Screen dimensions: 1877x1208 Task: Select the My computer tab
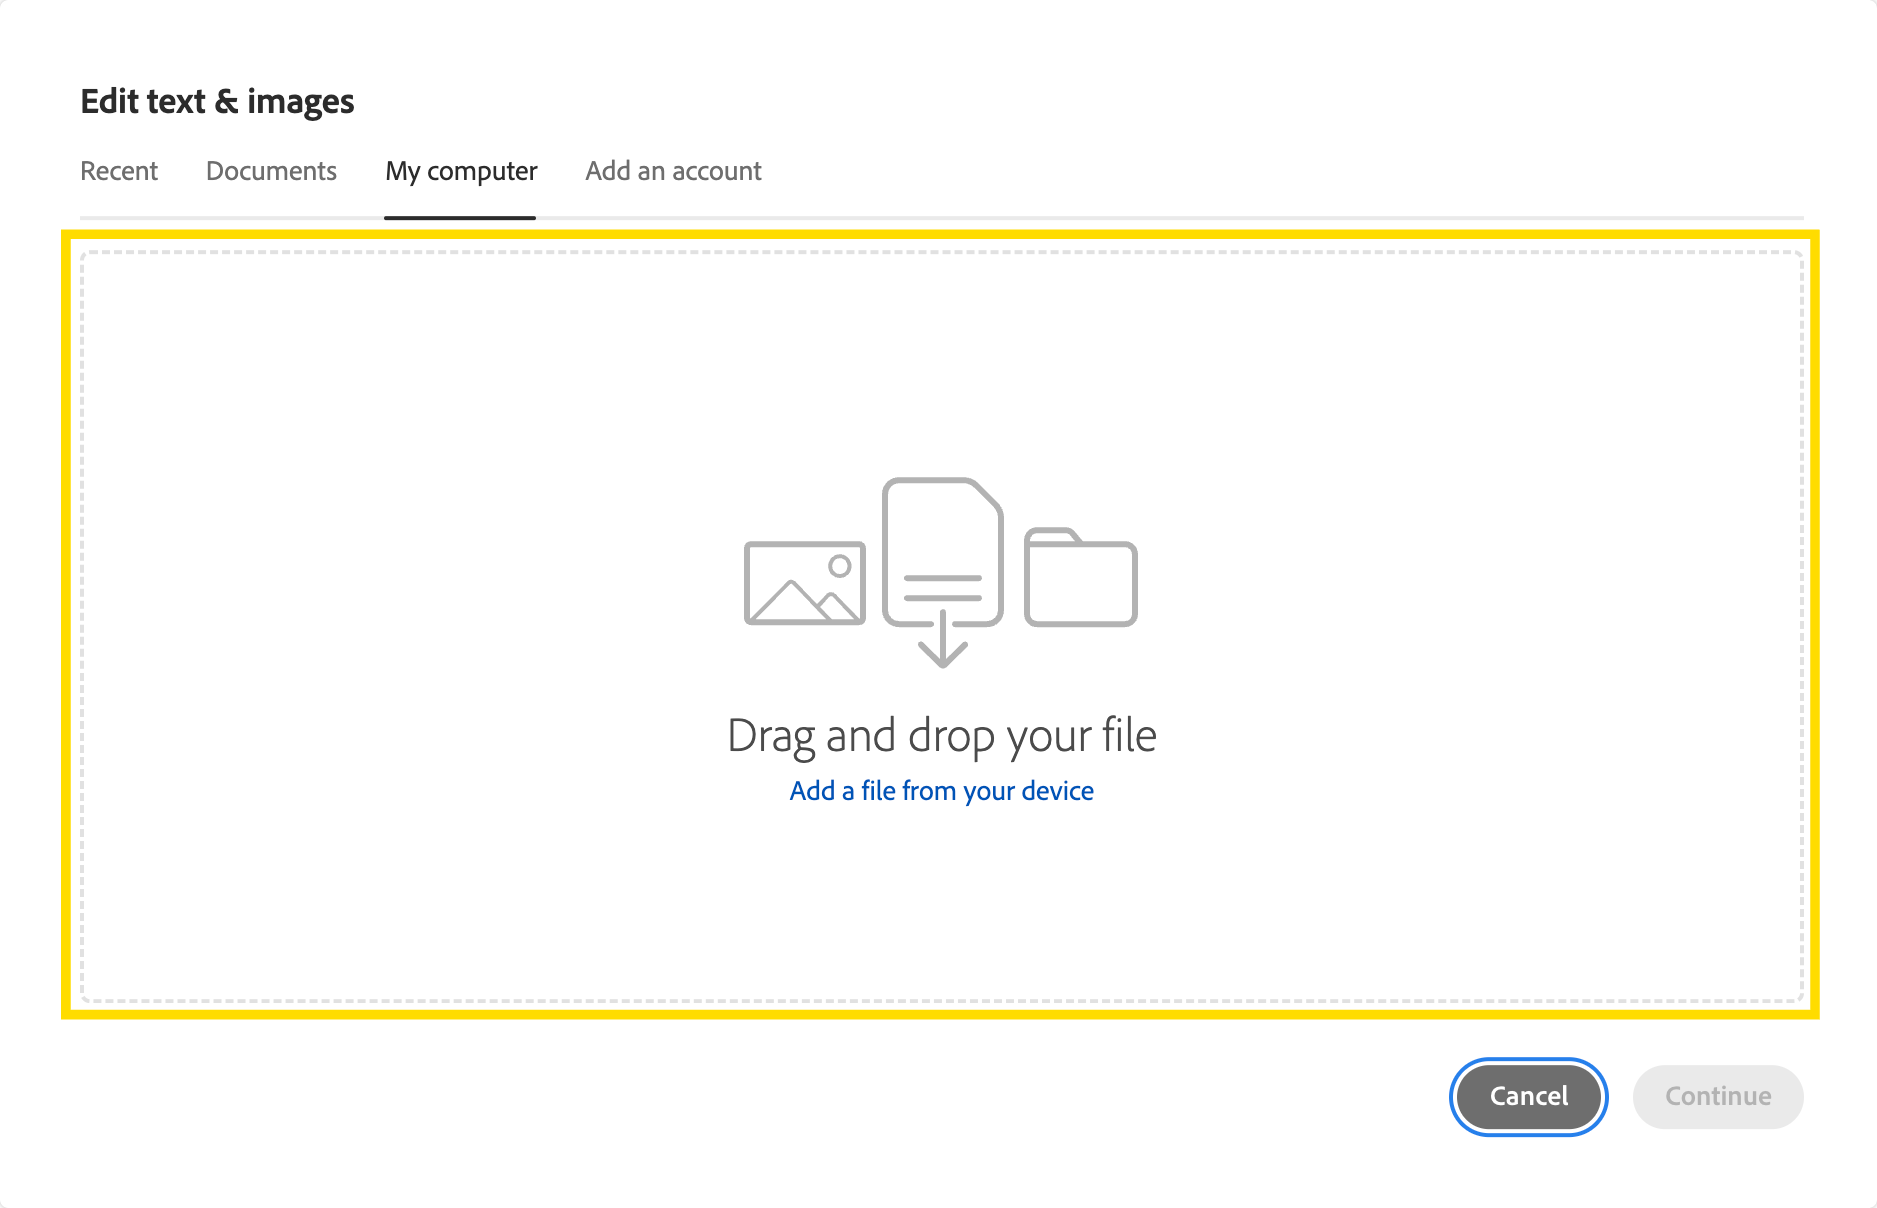(x=461, y=172)
